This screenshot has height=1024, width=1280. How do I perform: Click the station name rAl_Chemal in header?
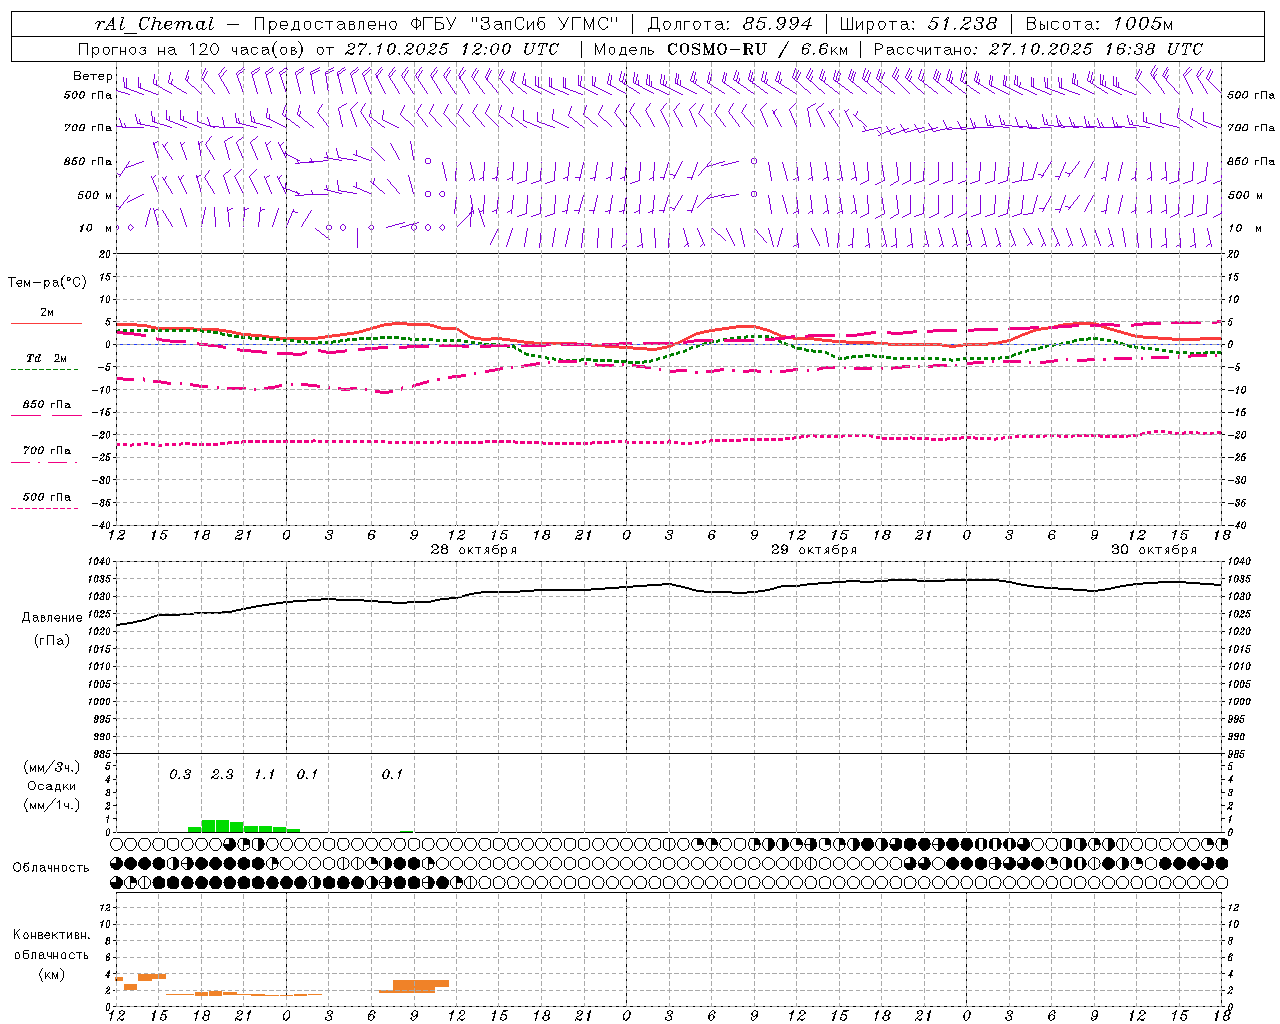pyautogui.click(x=154, y=24)
